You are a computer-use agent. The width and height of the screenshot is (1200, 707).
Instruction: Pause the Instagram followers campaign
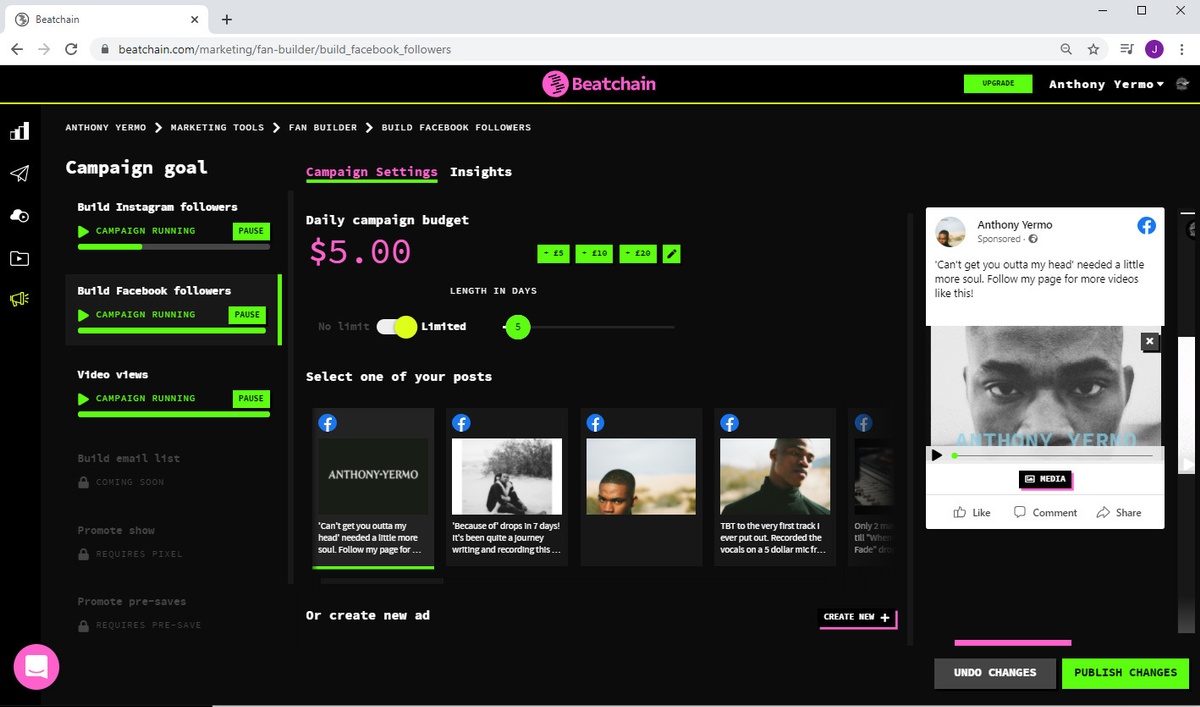[251, 231]
